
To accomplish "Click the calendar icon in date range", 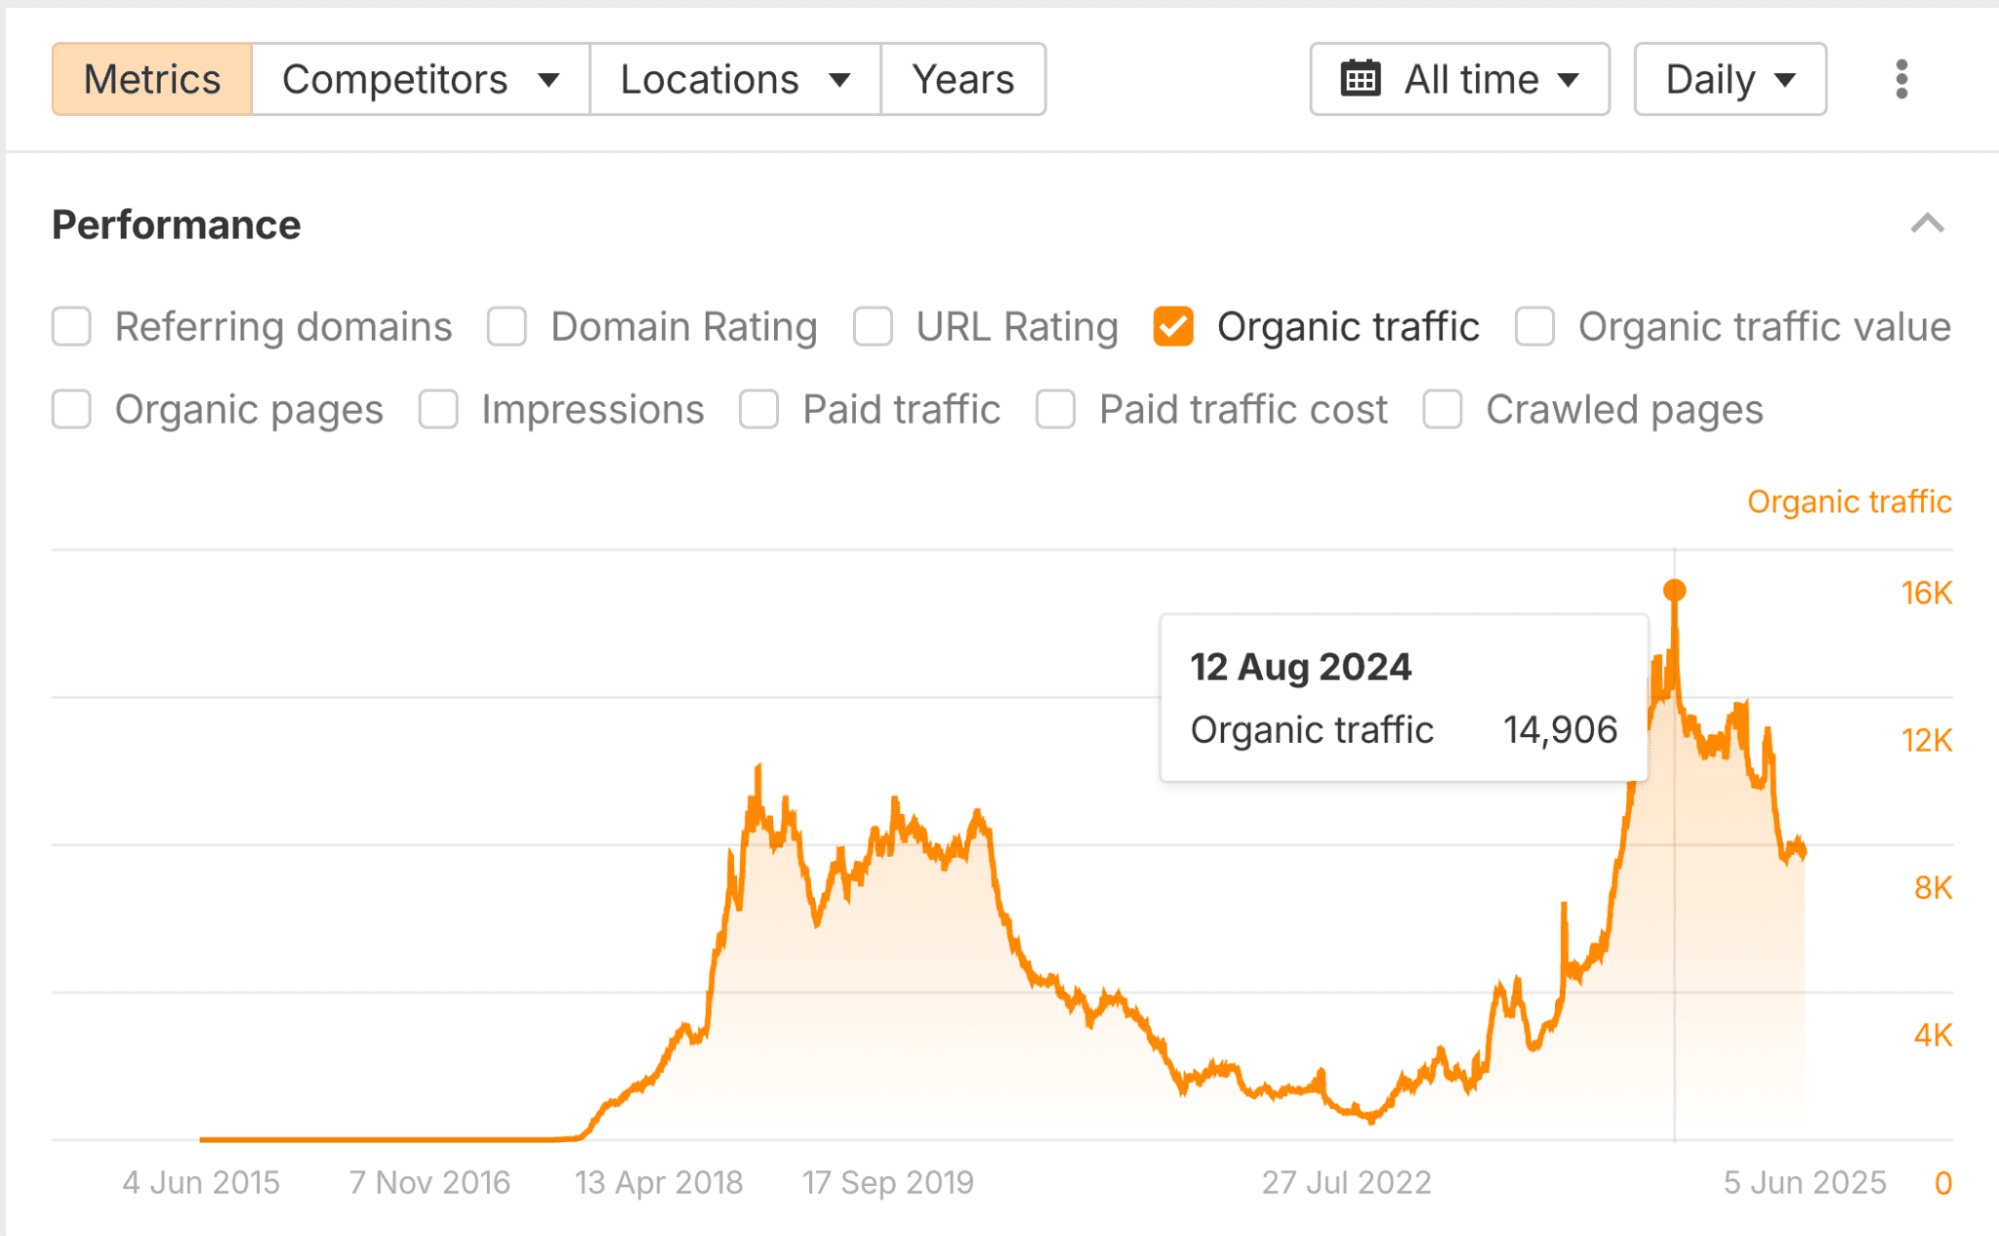I will [x=1360, y=79].
